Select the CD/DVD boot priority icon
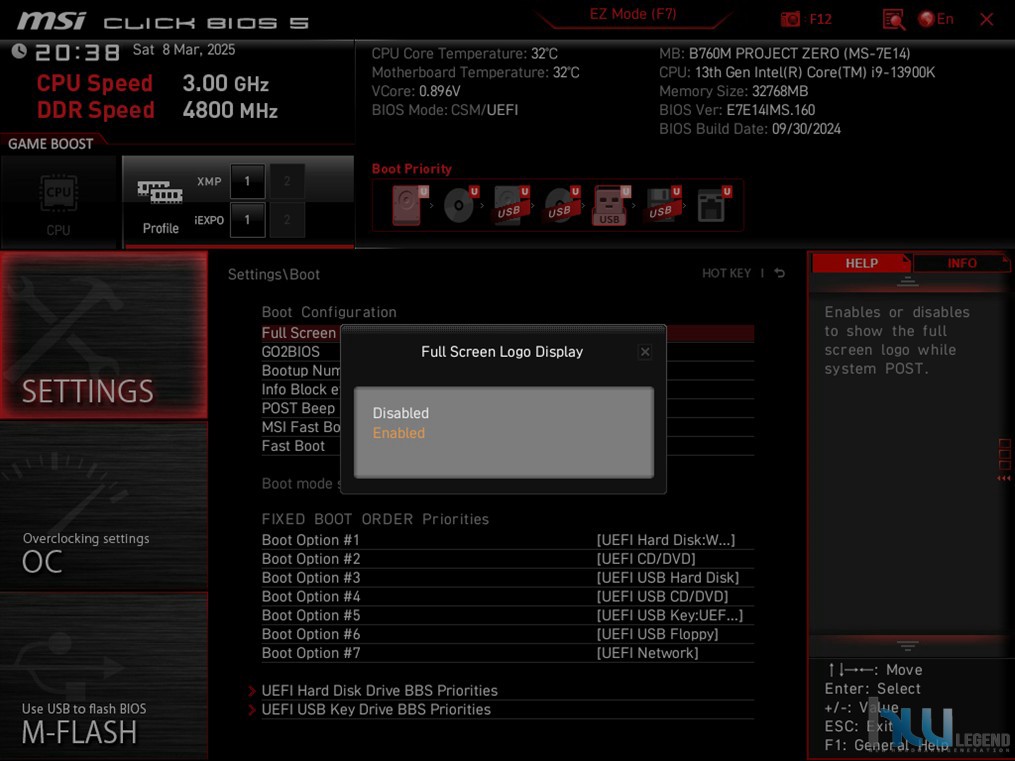This screenshot has height=761, width=1015. pos(460,204)
